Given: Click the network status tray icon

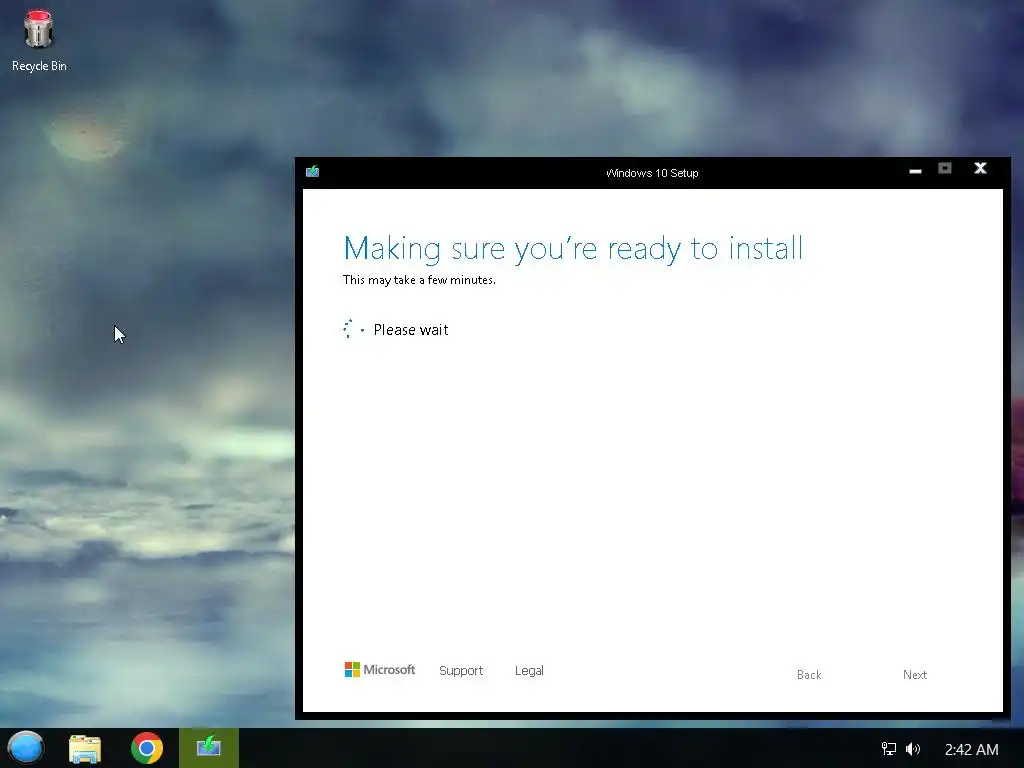Looking at the screenshot, I should [888, 749].
